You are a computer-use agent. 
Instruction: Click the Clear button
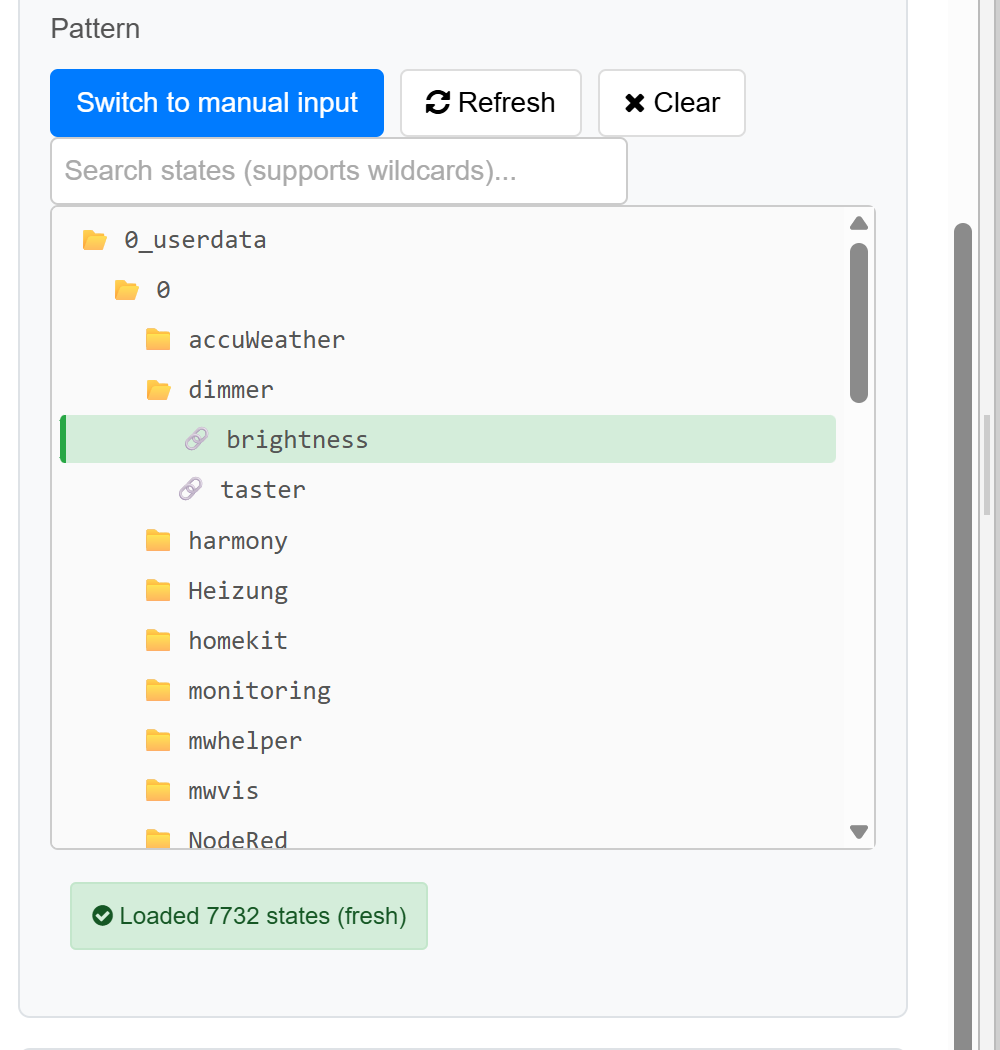point(671,103)
